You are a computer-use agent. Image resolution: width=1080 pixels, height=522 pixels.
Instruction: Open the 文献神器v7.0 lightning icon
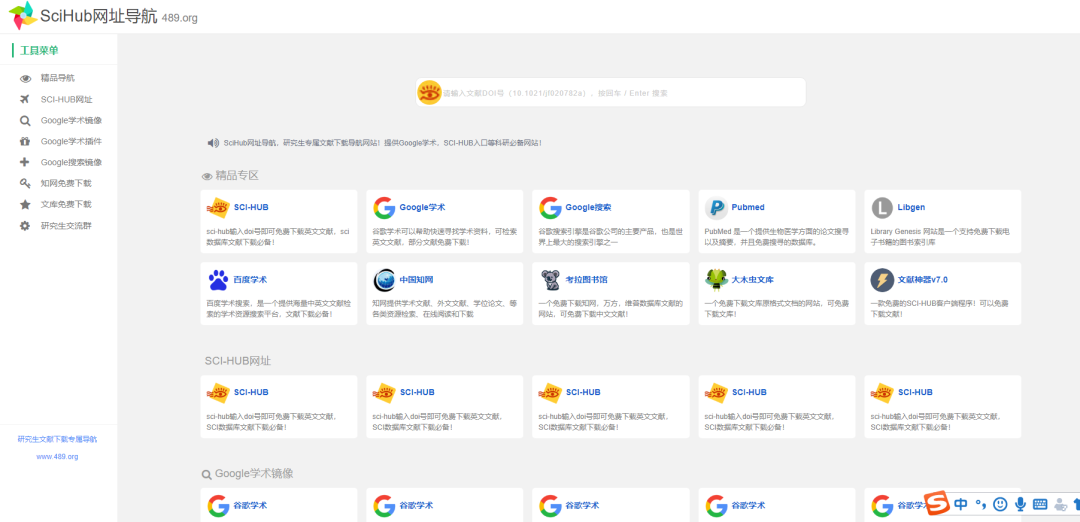pyautogui.click(x=882, y=280)
